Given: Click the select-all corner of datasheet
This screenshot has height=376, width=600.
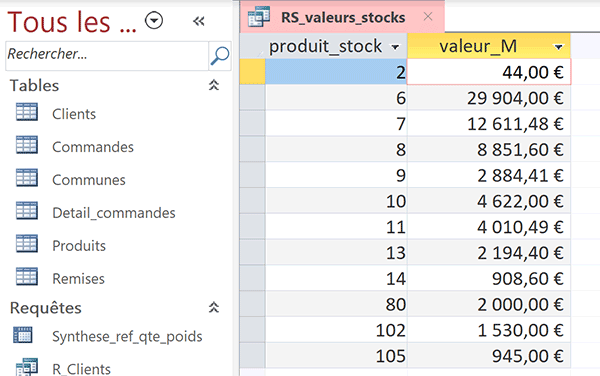Looking at the screenshot, I should (x=253, y=46).
